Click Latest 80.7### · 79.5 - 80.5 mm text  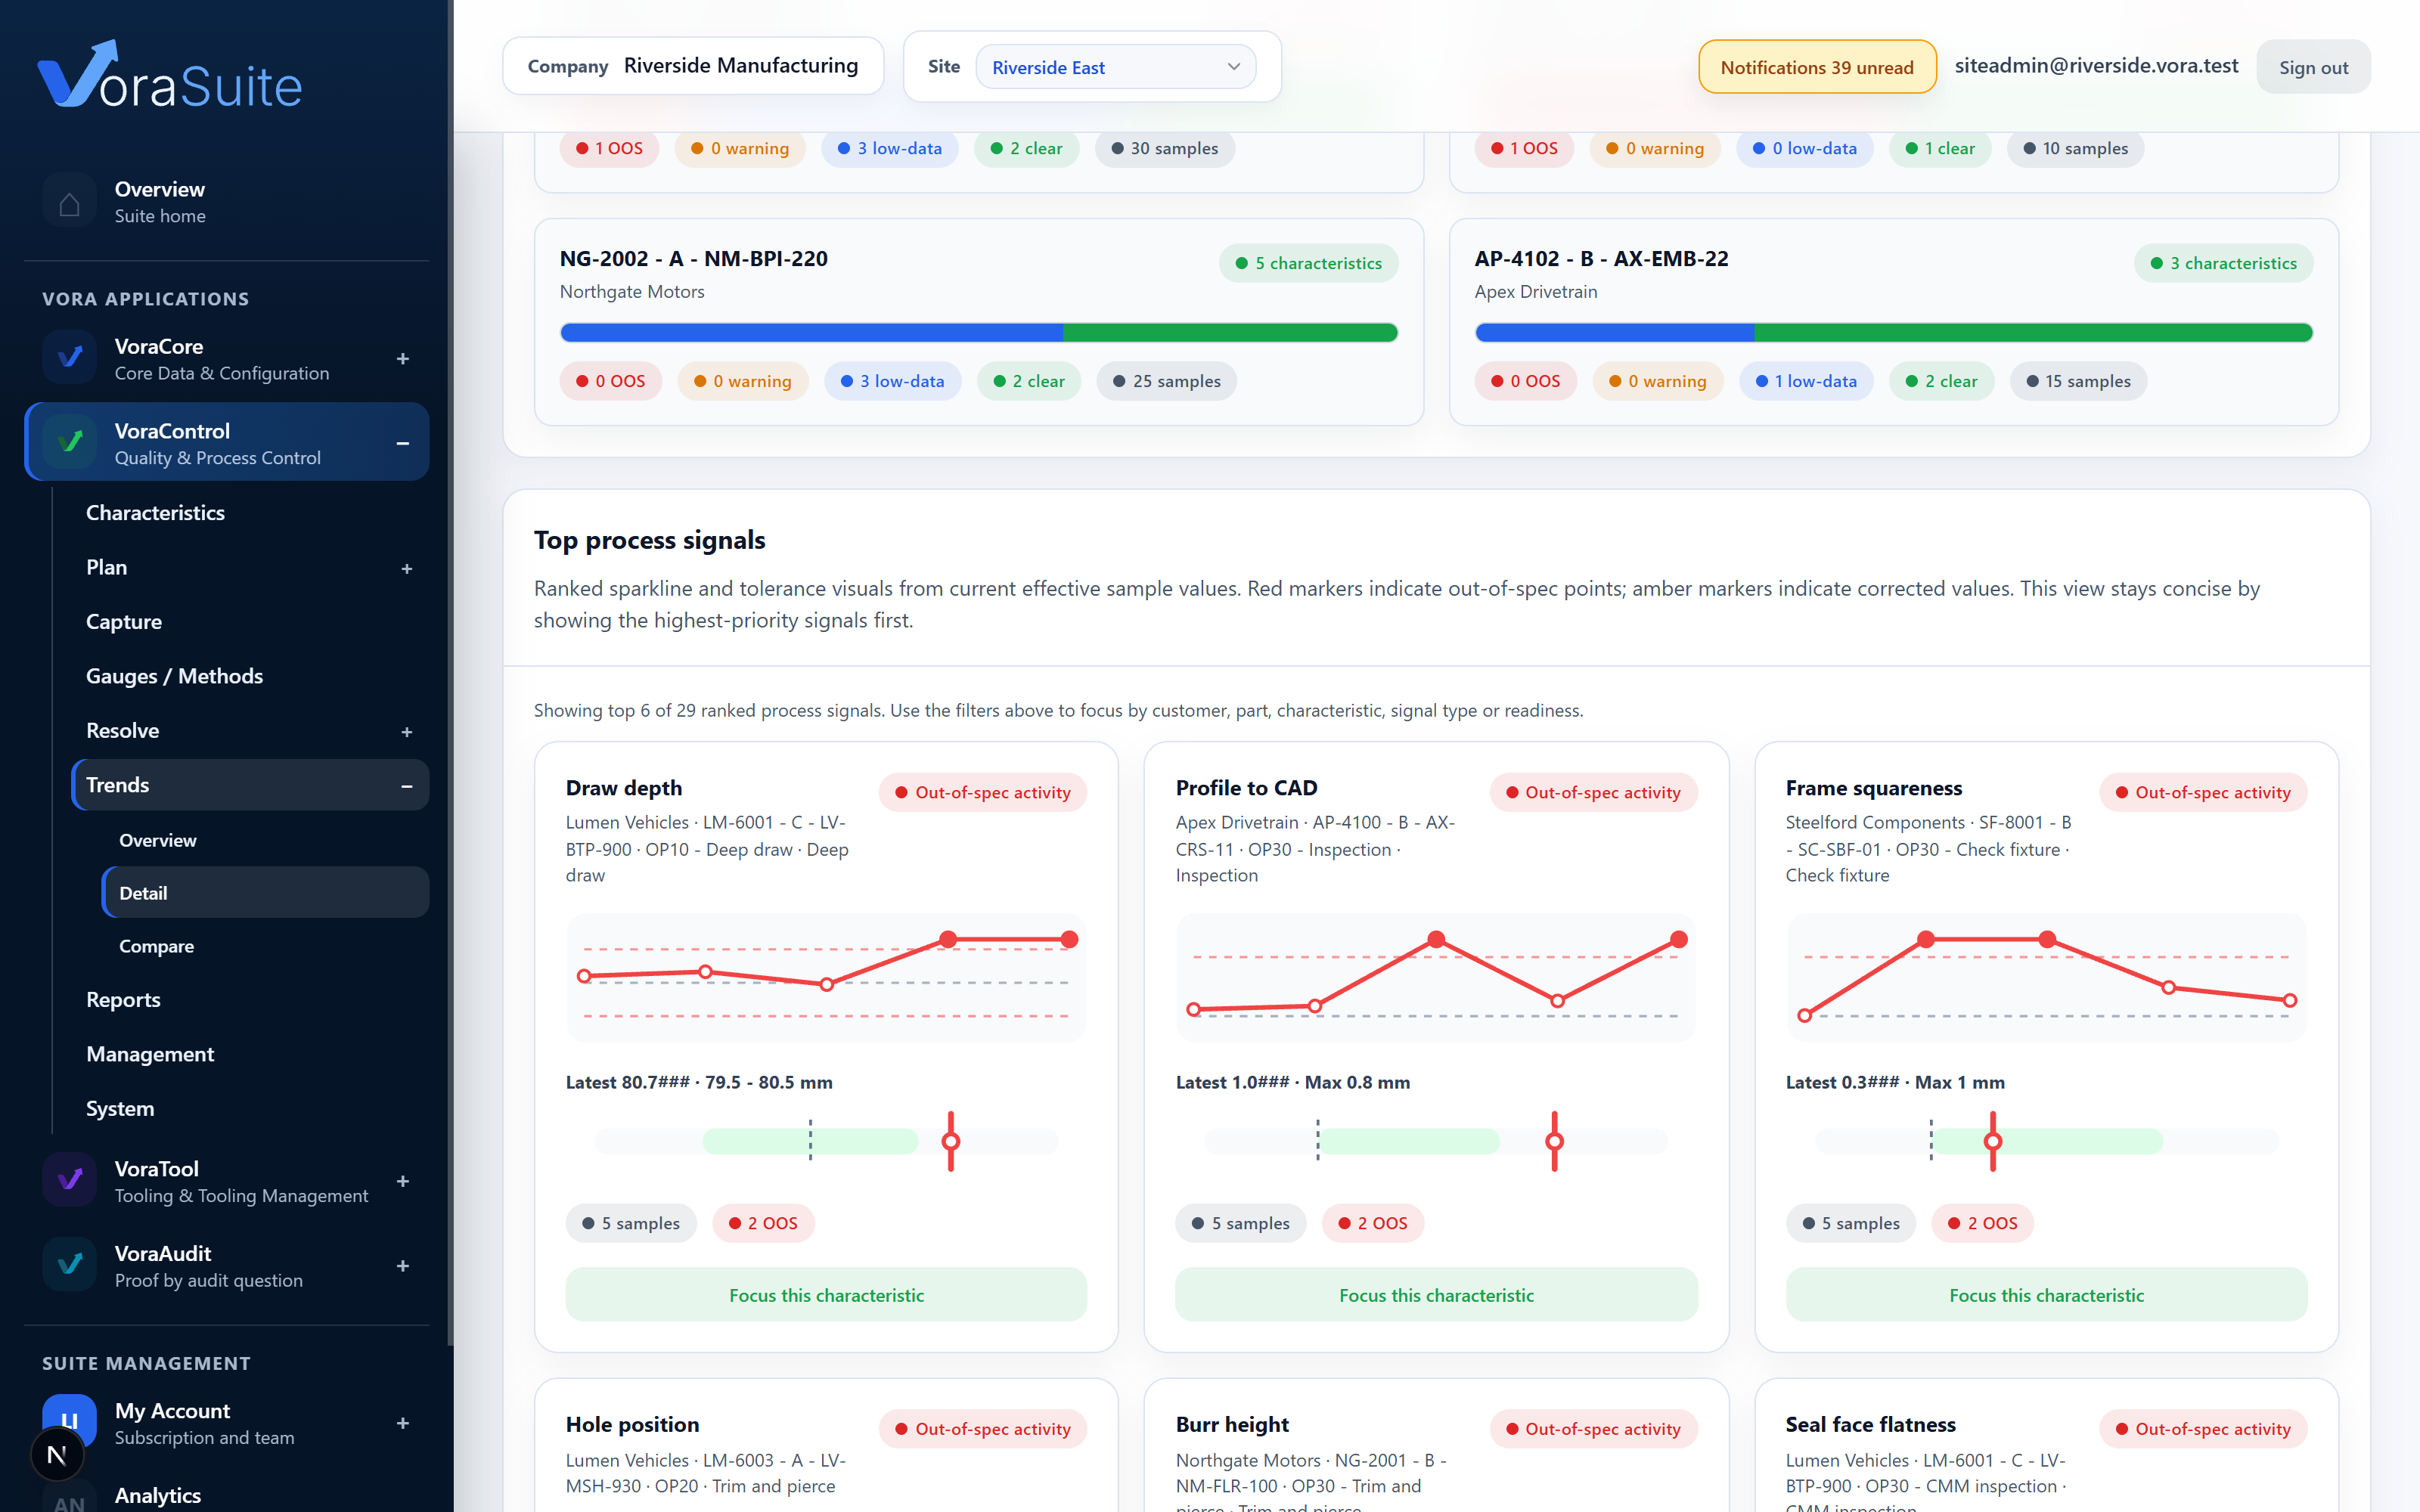[699, 1082]
